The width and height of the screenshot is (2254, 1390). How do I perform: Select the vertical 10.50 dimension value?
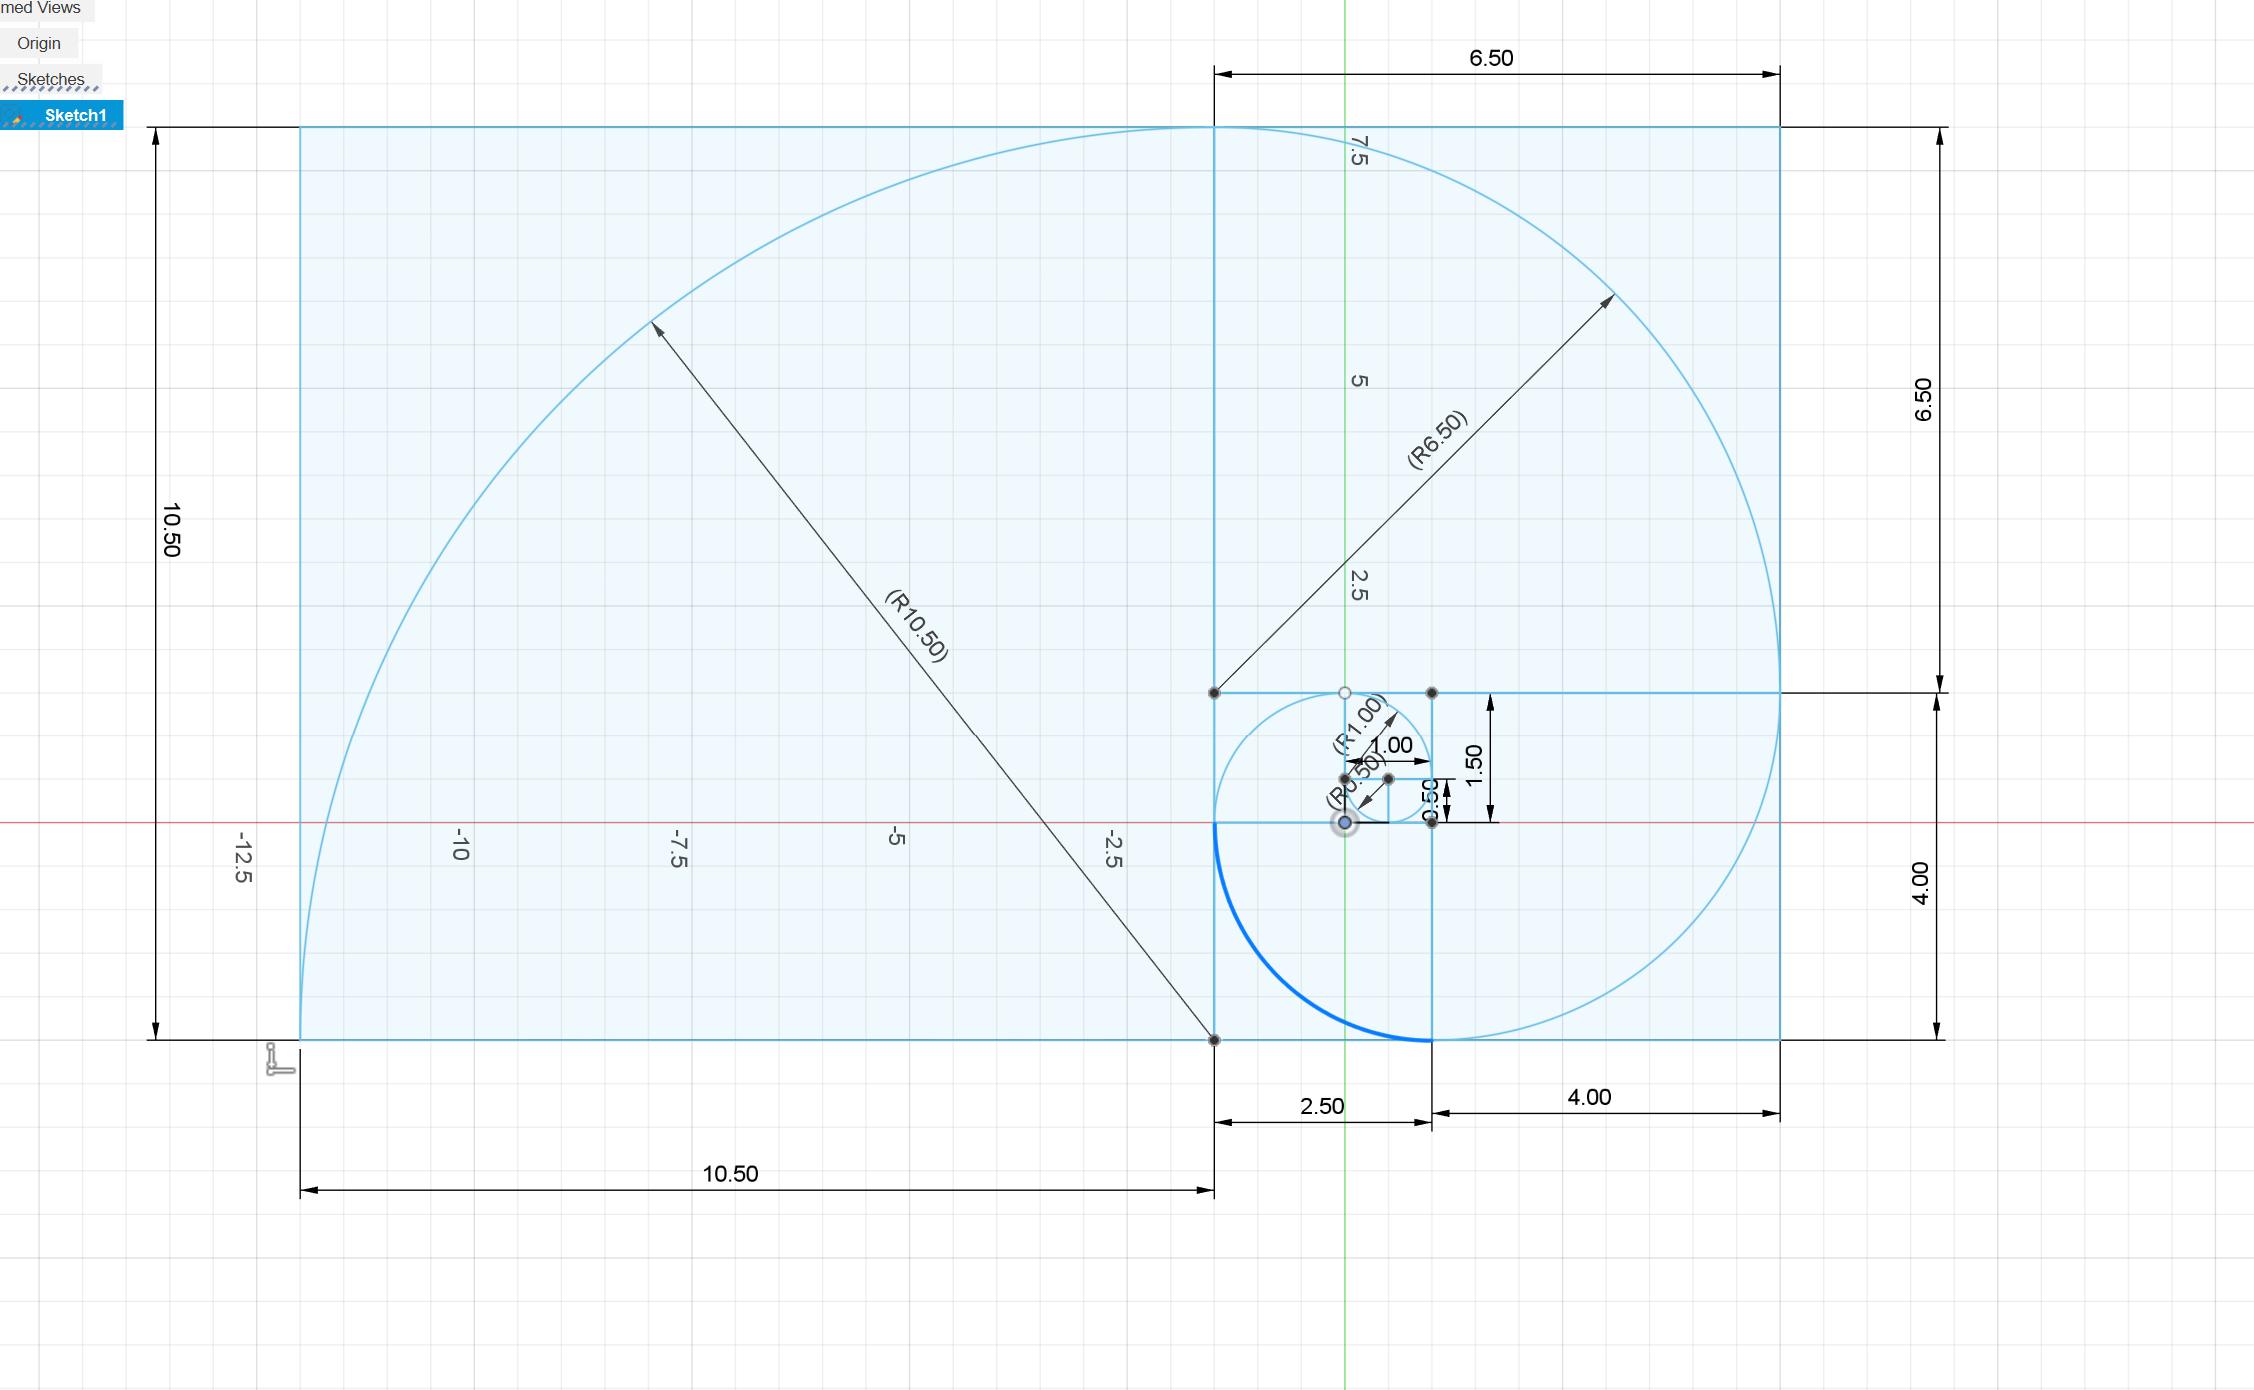(x=171, y=530)
